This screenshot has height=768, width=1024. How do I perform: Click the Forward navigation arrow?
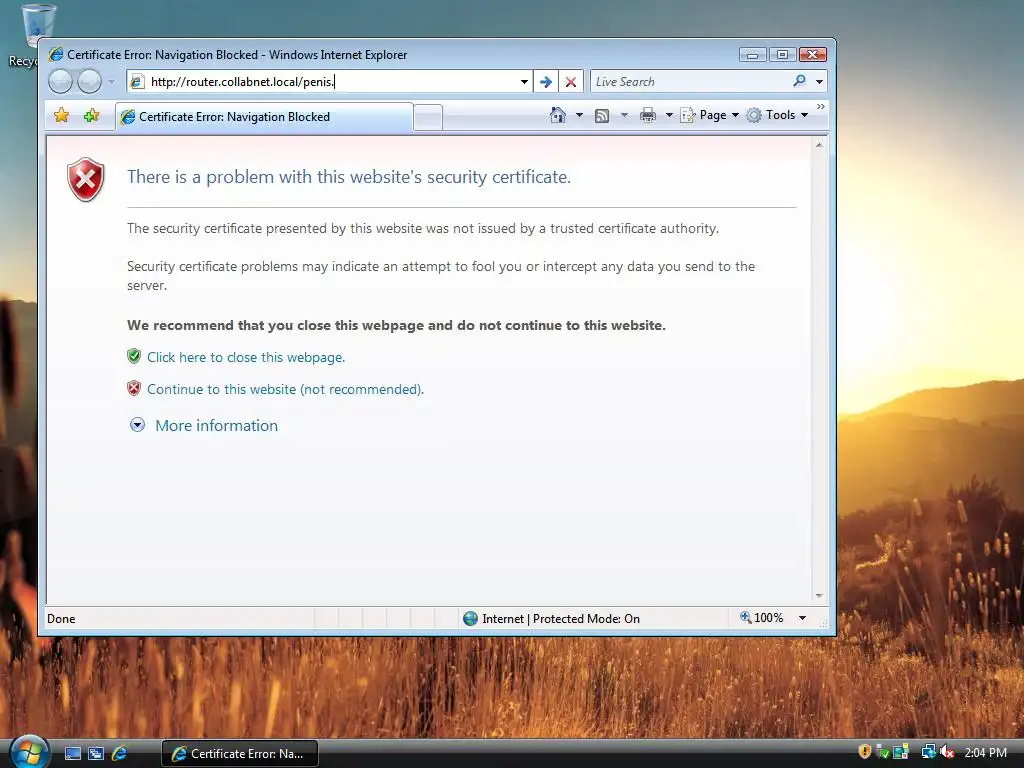pyautogui.click(x=89, y=82)
